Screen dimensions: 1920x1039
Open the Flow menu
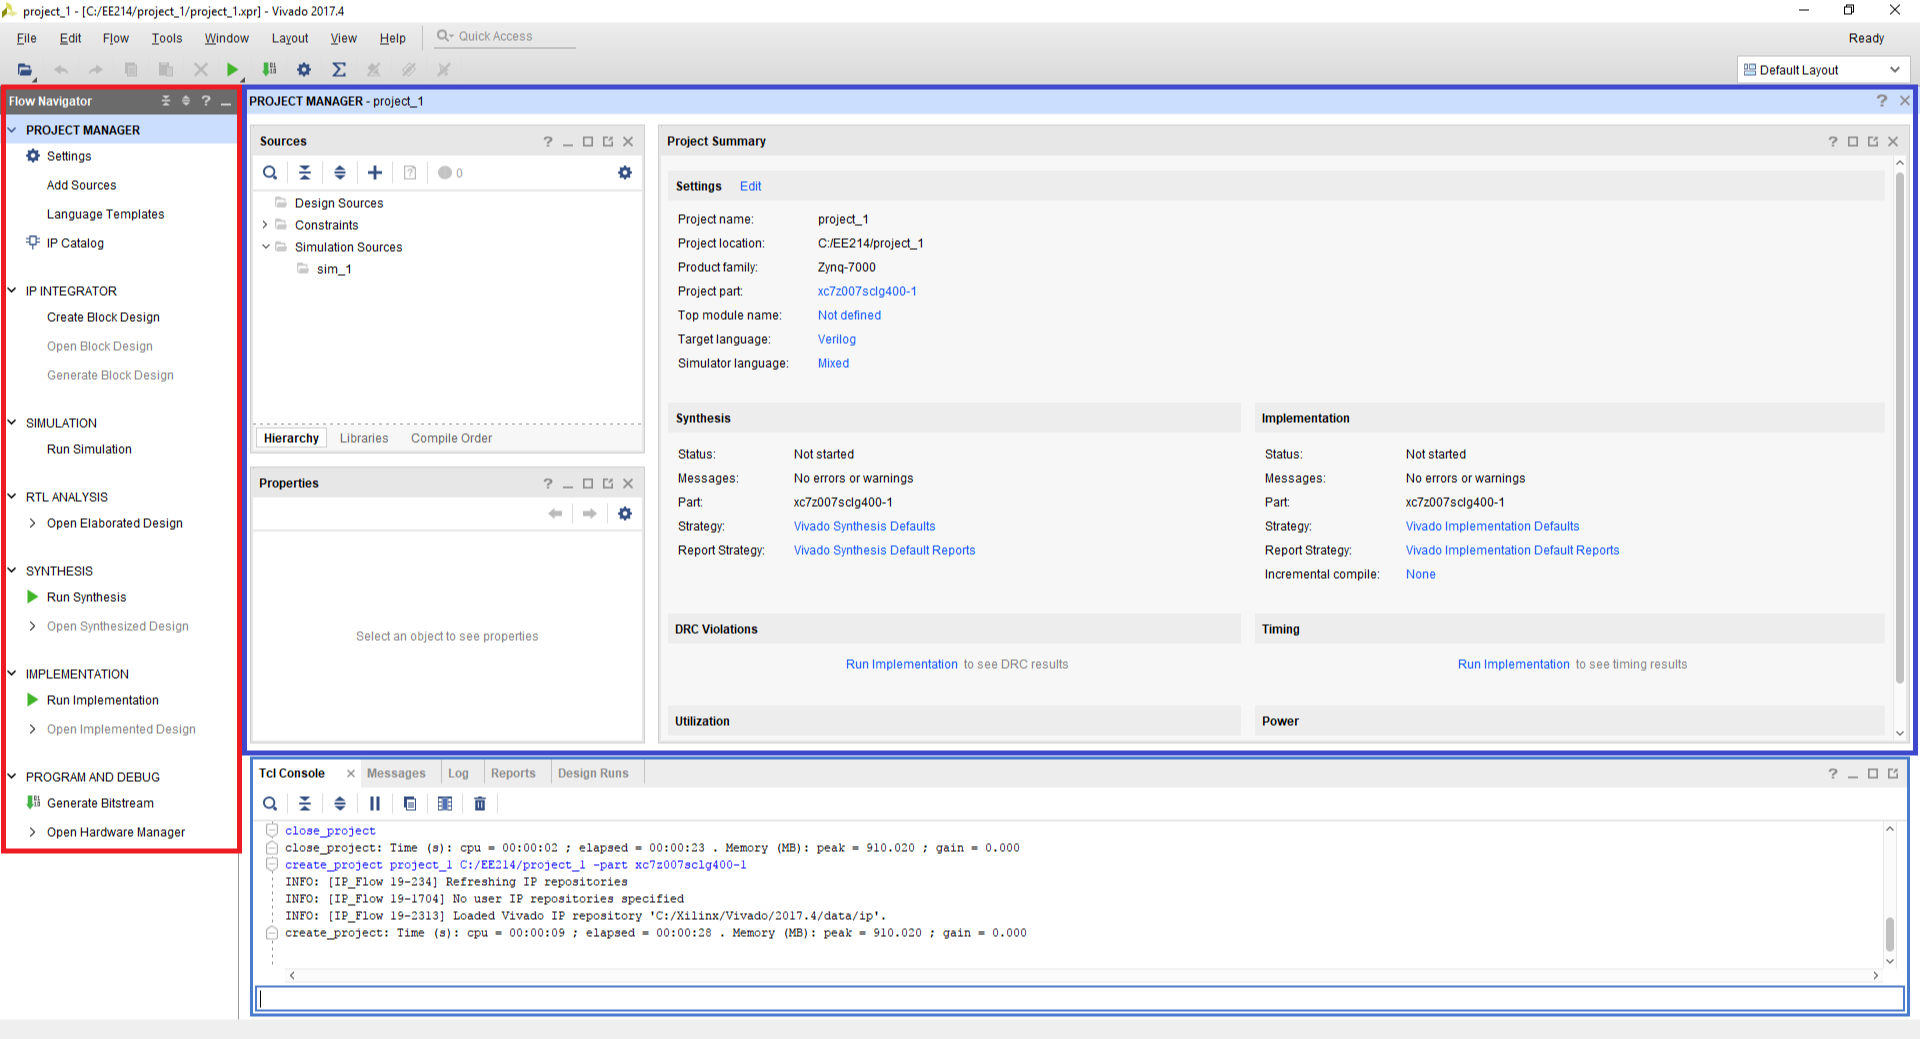pos(115,38)
